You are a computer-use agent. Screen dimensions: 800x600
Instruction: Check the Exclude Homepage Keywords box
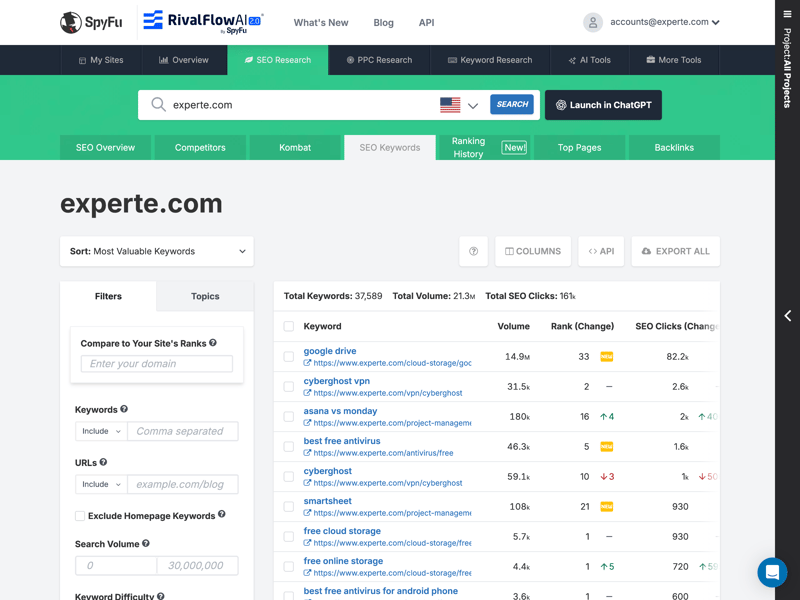click(x=80, y=516)
